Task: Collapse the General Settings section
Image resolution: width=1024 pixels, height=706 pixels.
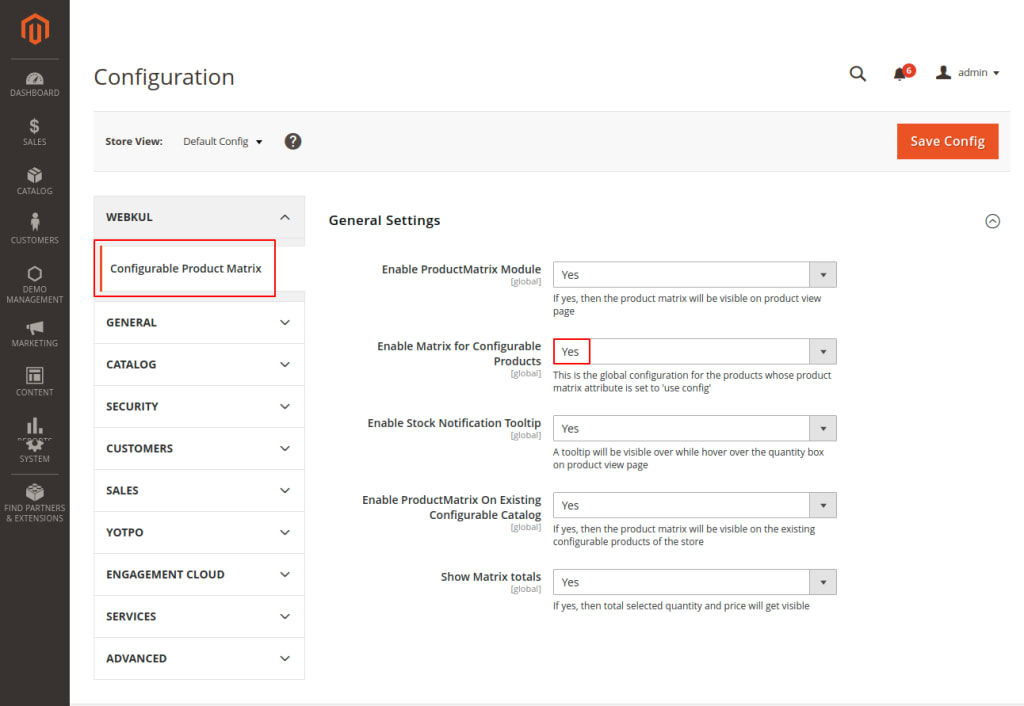Action: click(992, 221)
